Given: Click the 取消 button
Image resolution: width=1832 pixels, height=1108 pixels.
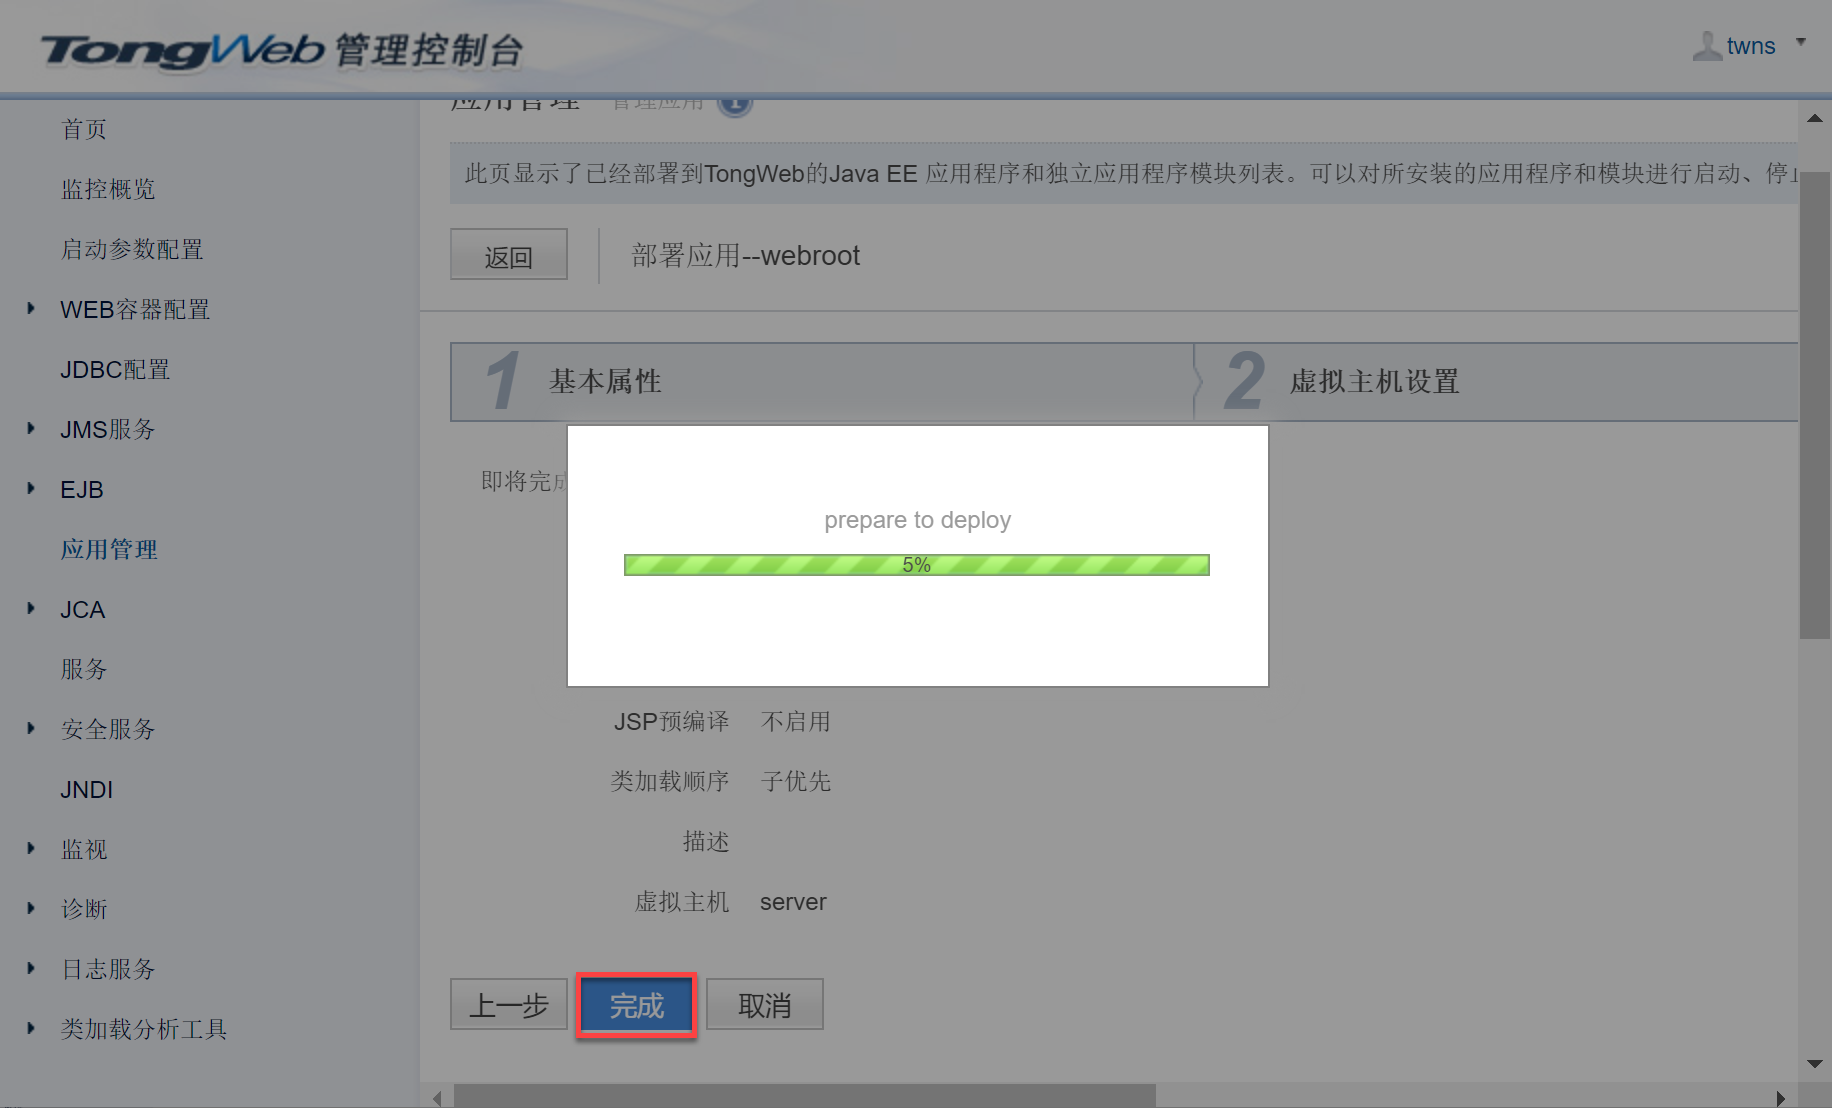Looking at the screenshot, I should point(765,1005).
